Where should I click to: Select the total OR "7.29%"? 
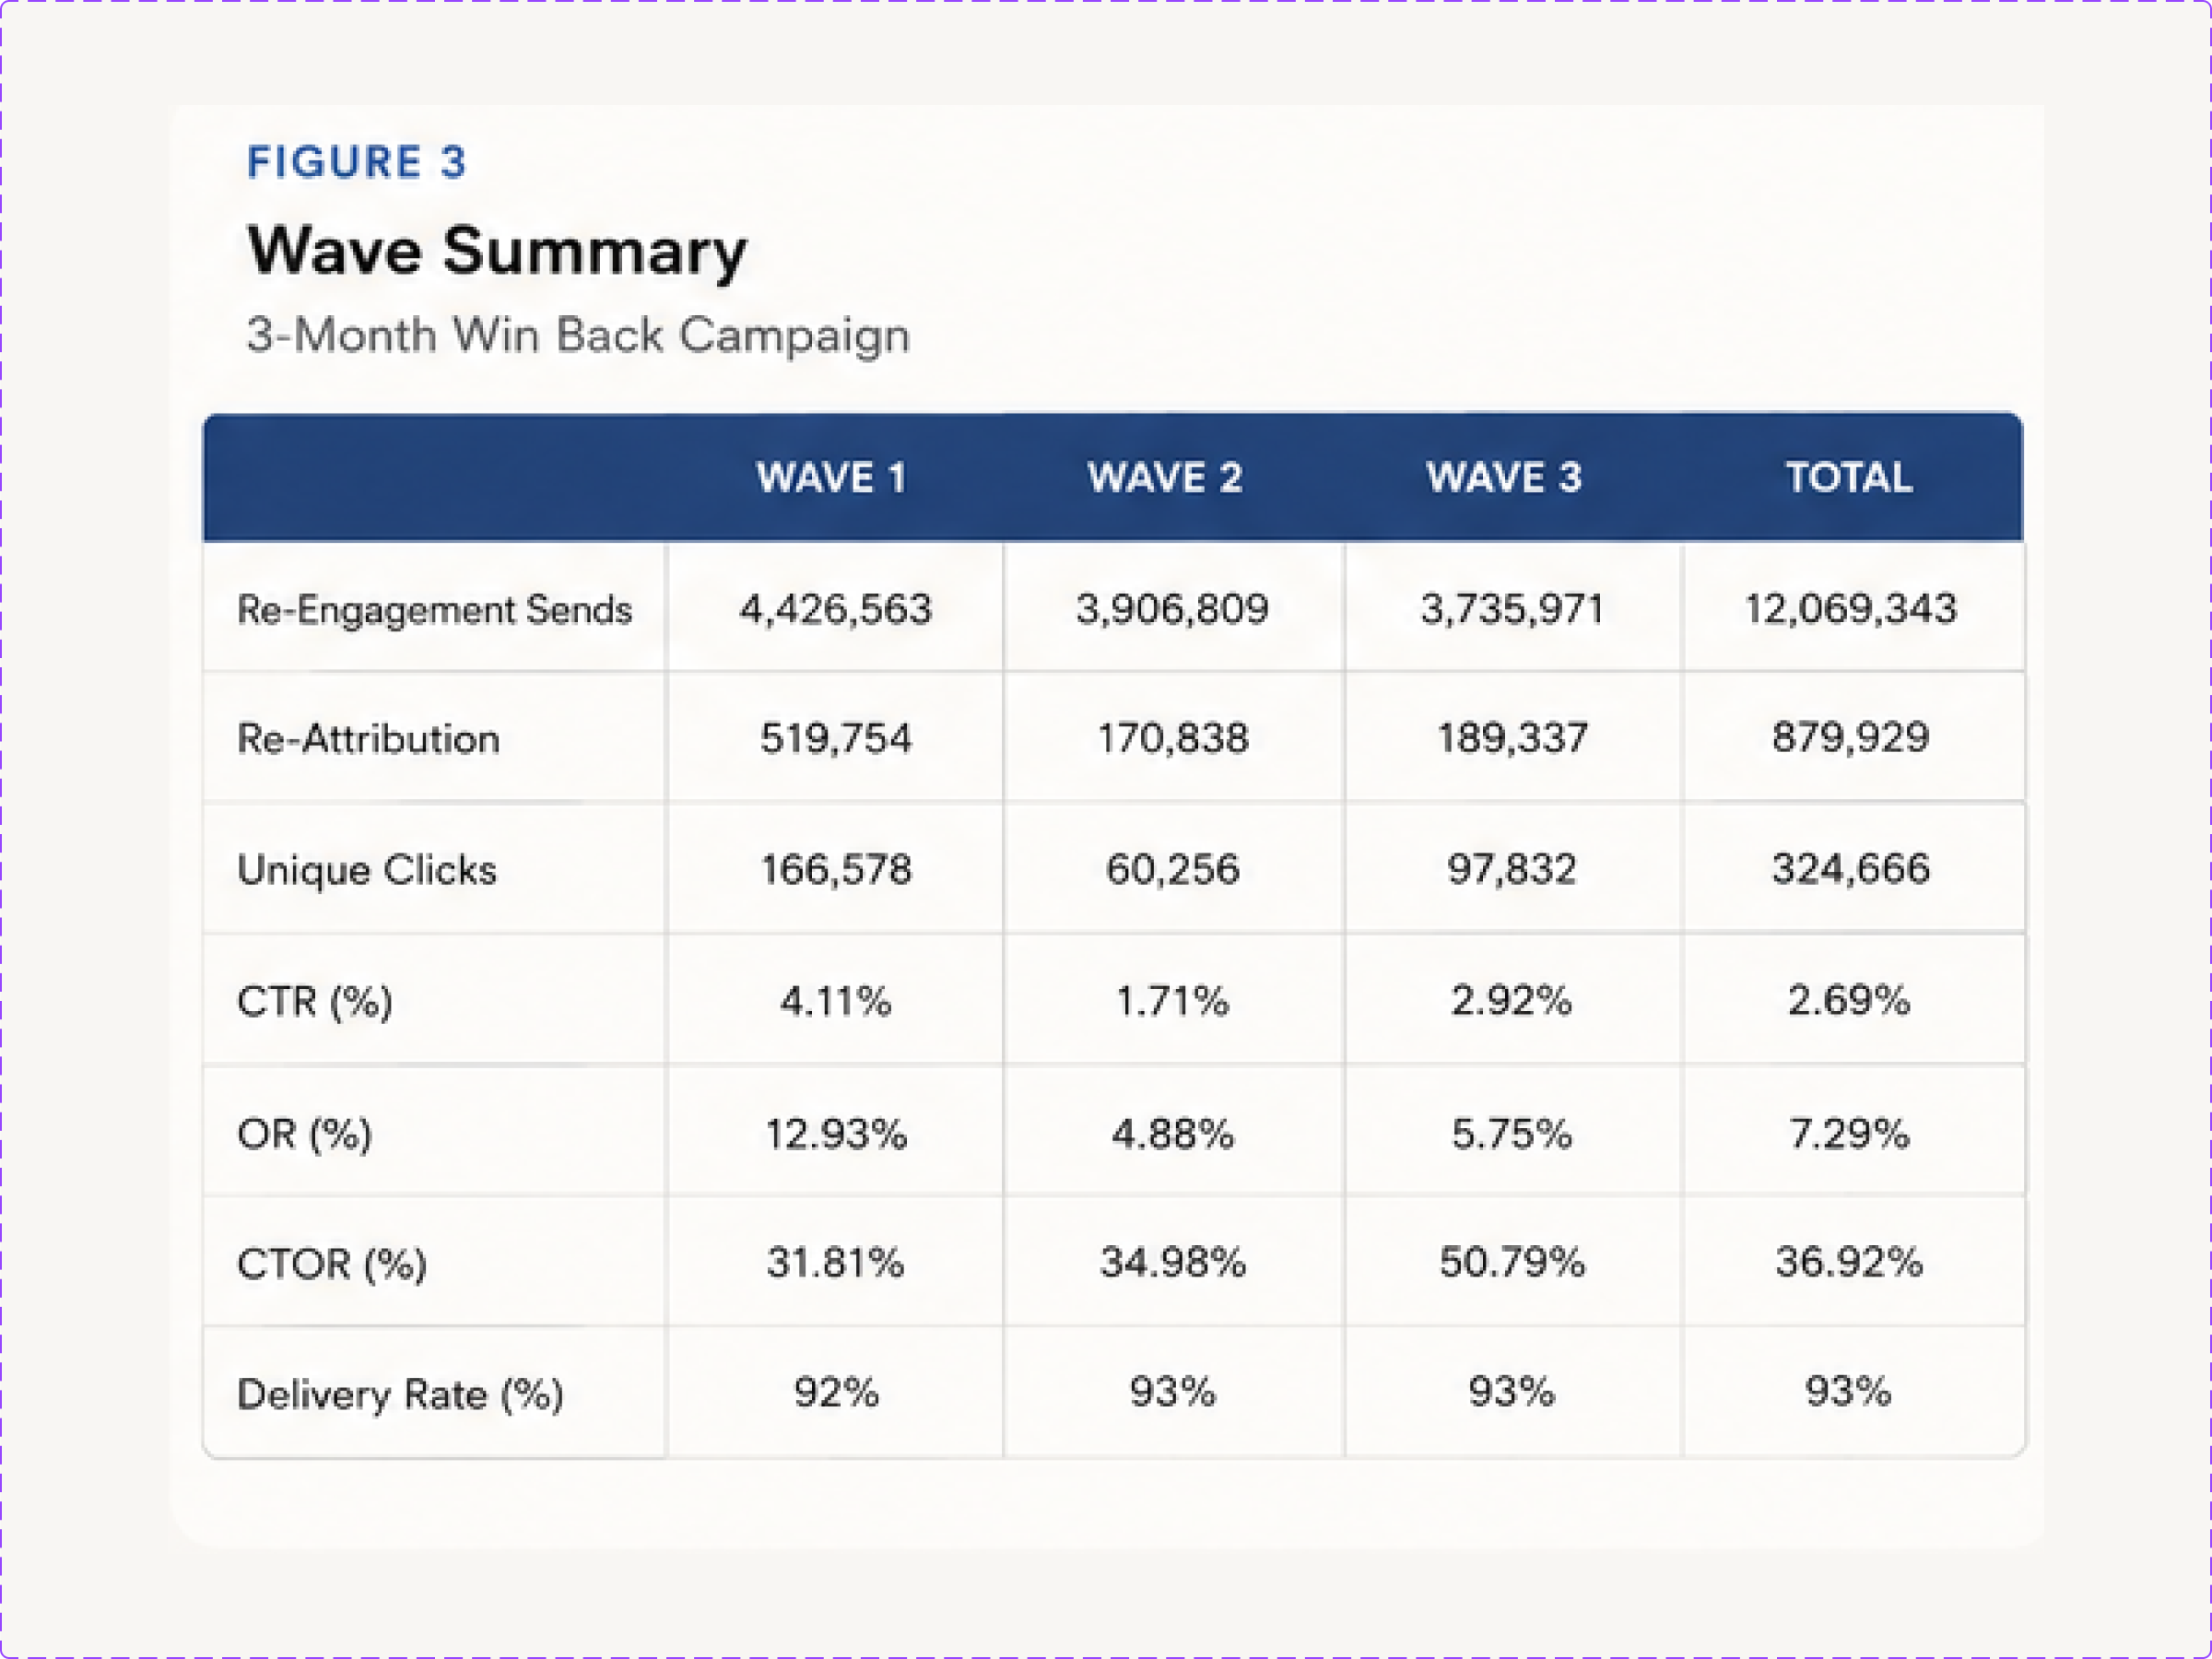tap(1849, 1134)
